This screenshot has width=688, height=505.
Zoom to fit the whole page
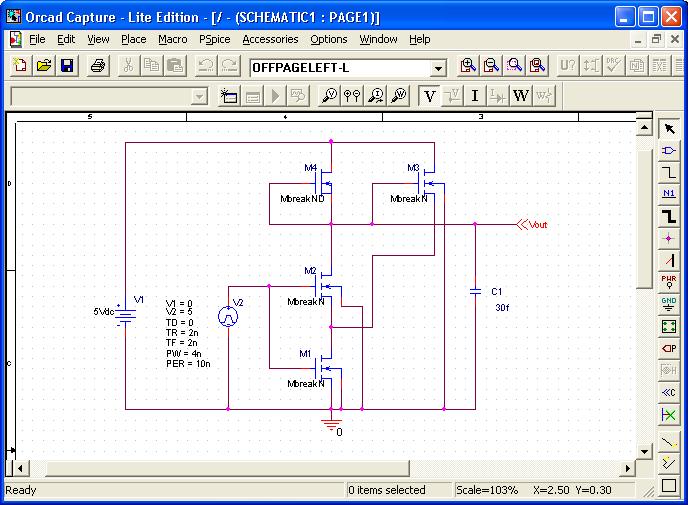tap(537, 66)
